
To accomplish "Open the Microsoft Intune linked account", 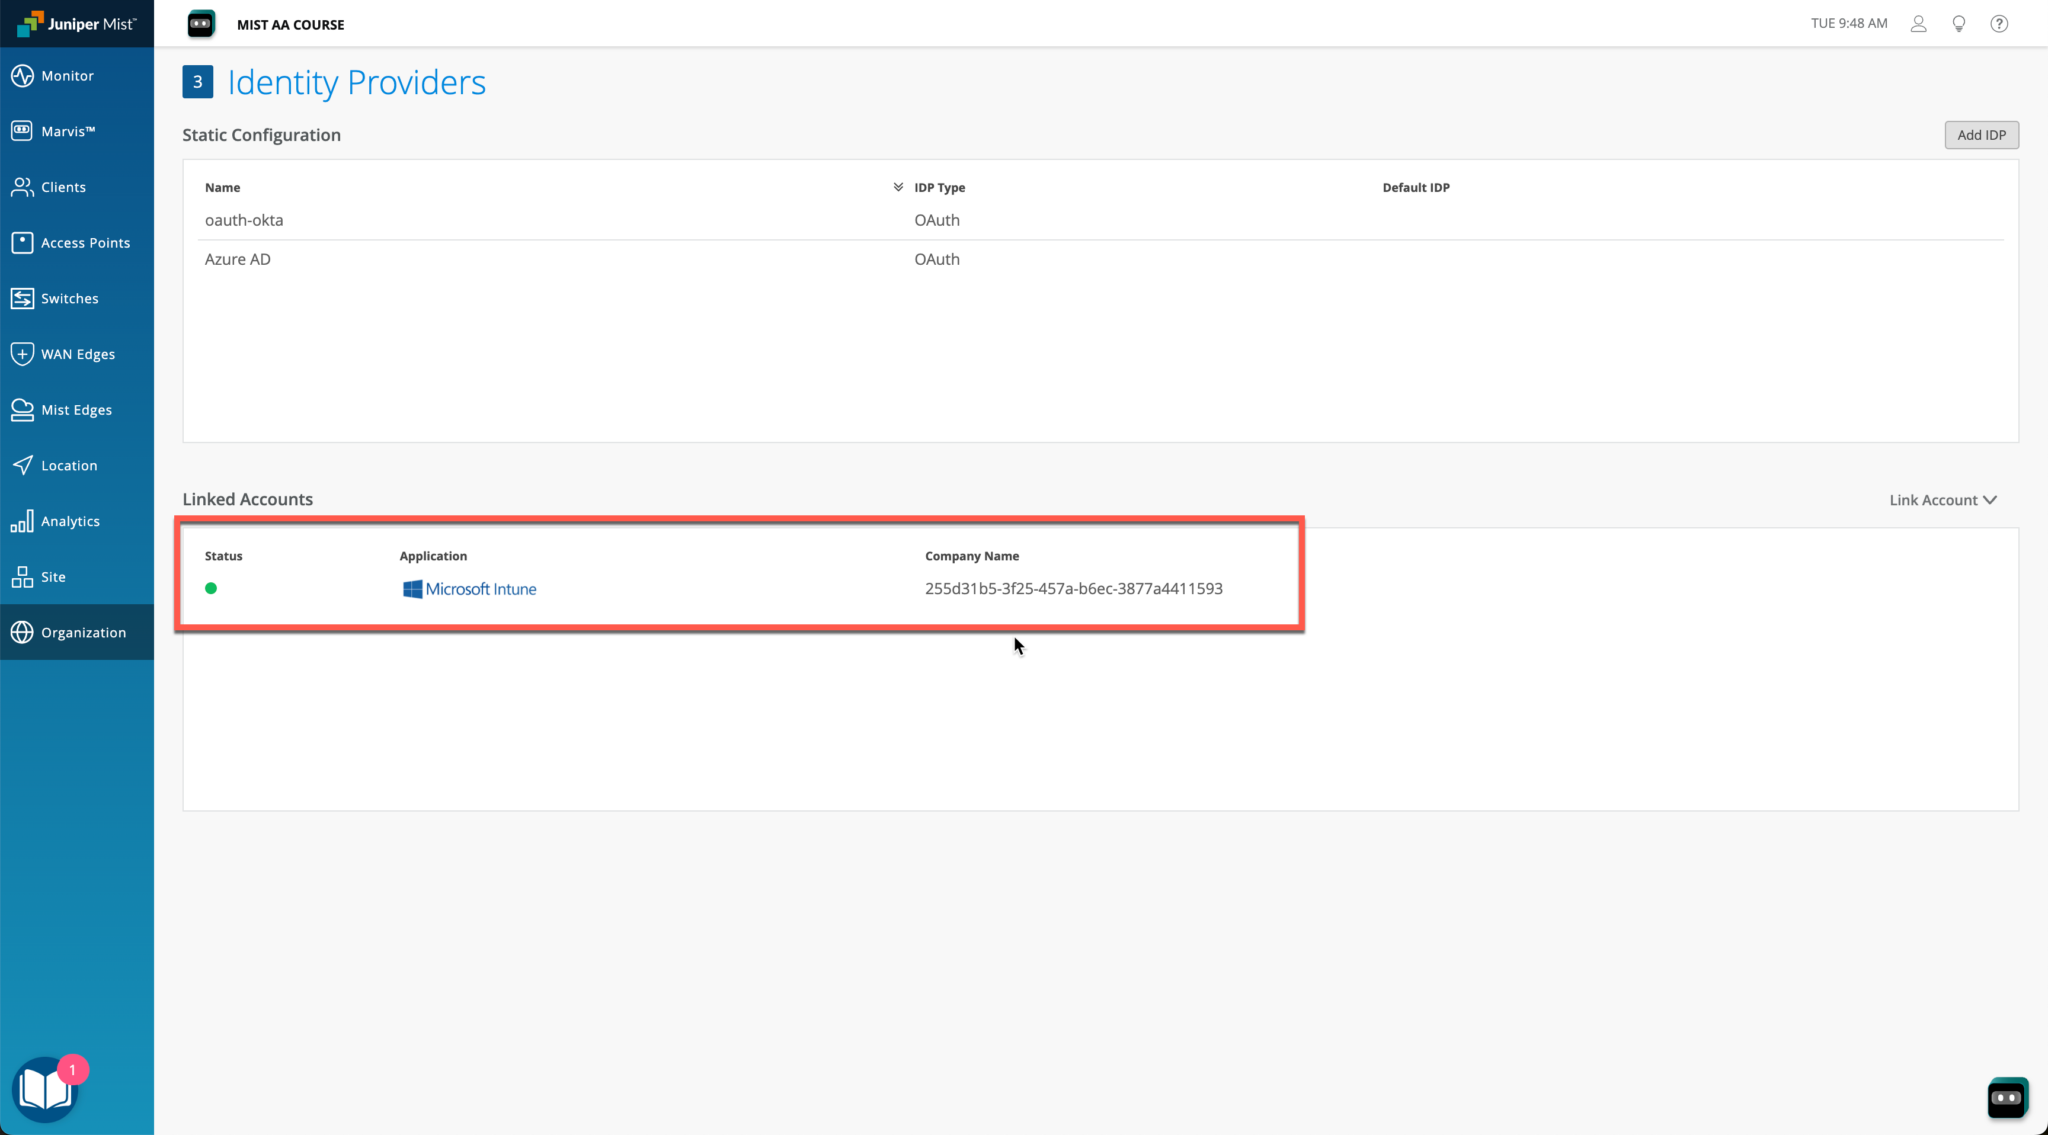I will pos(479,588).
